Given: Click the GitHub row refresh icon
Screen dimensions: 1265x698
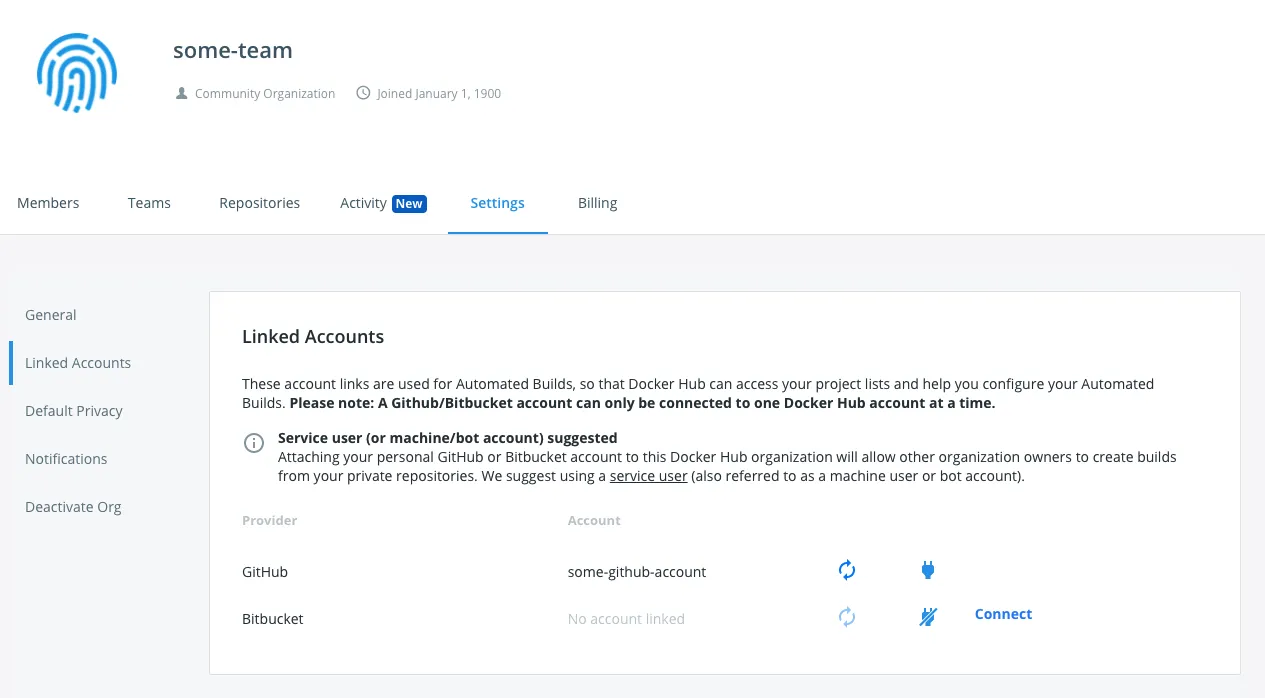Looking at the screenshot, I should [x=847, y=570].
